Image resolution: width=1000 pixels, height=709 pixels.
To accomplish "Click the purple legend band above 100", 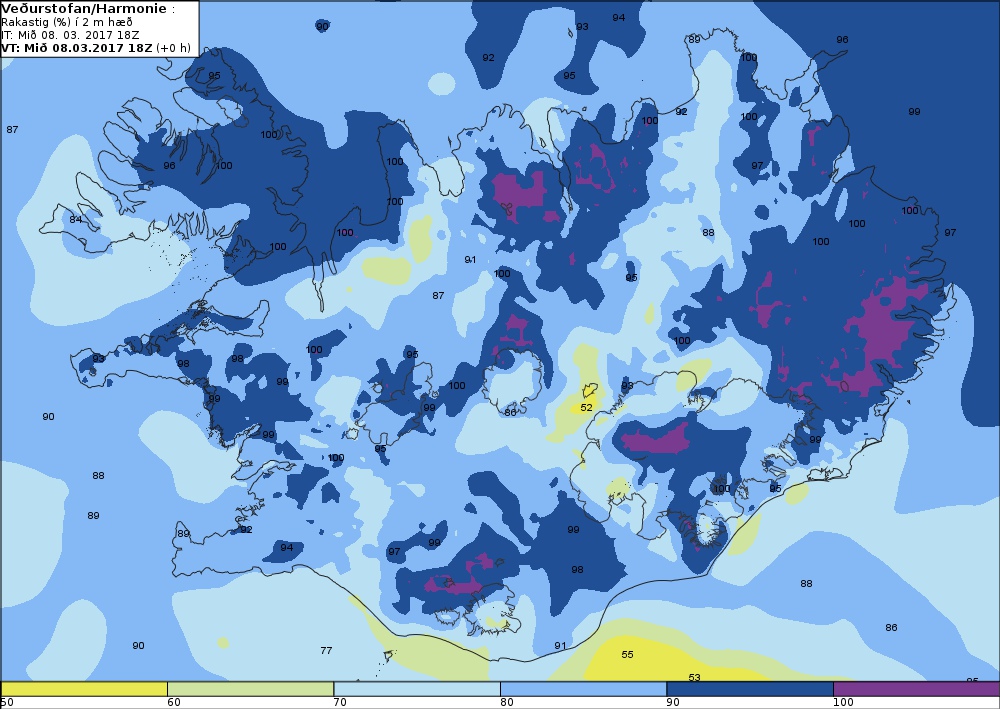I will tap(916, 689).
